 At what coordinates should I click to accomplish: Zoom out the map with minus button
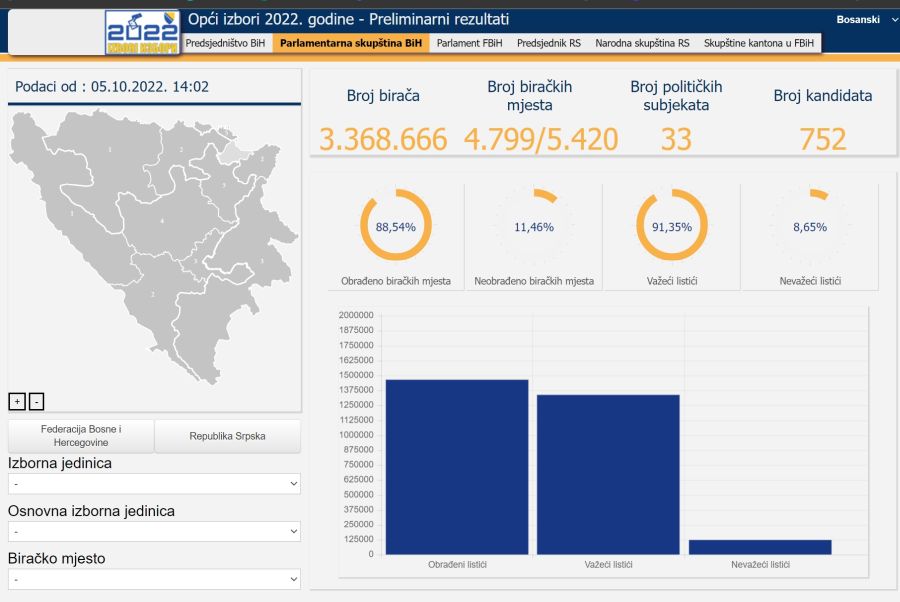coord(36,401)
